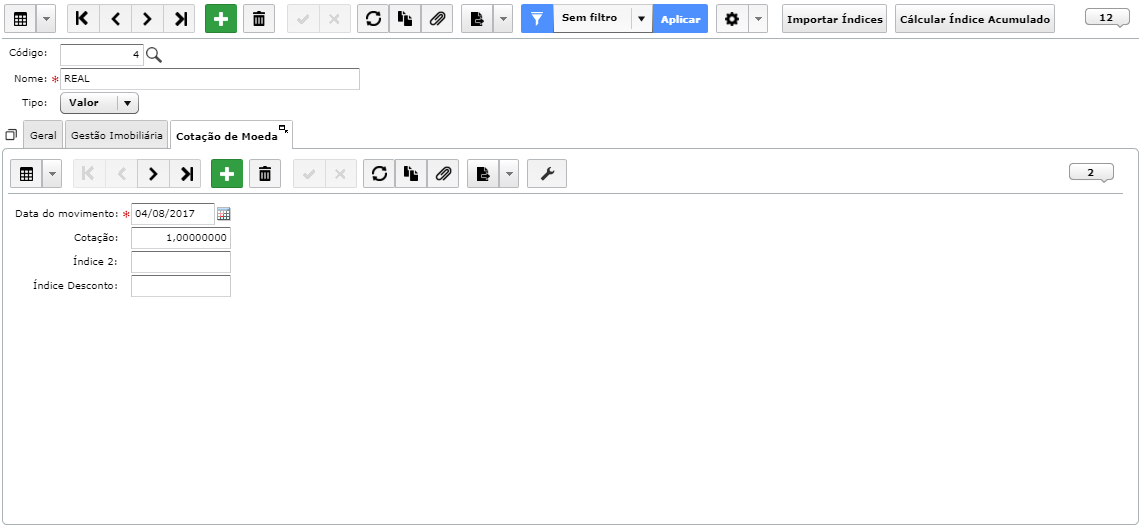Click the record count bubble showing 2
1142x530 pixels.
1091,173
